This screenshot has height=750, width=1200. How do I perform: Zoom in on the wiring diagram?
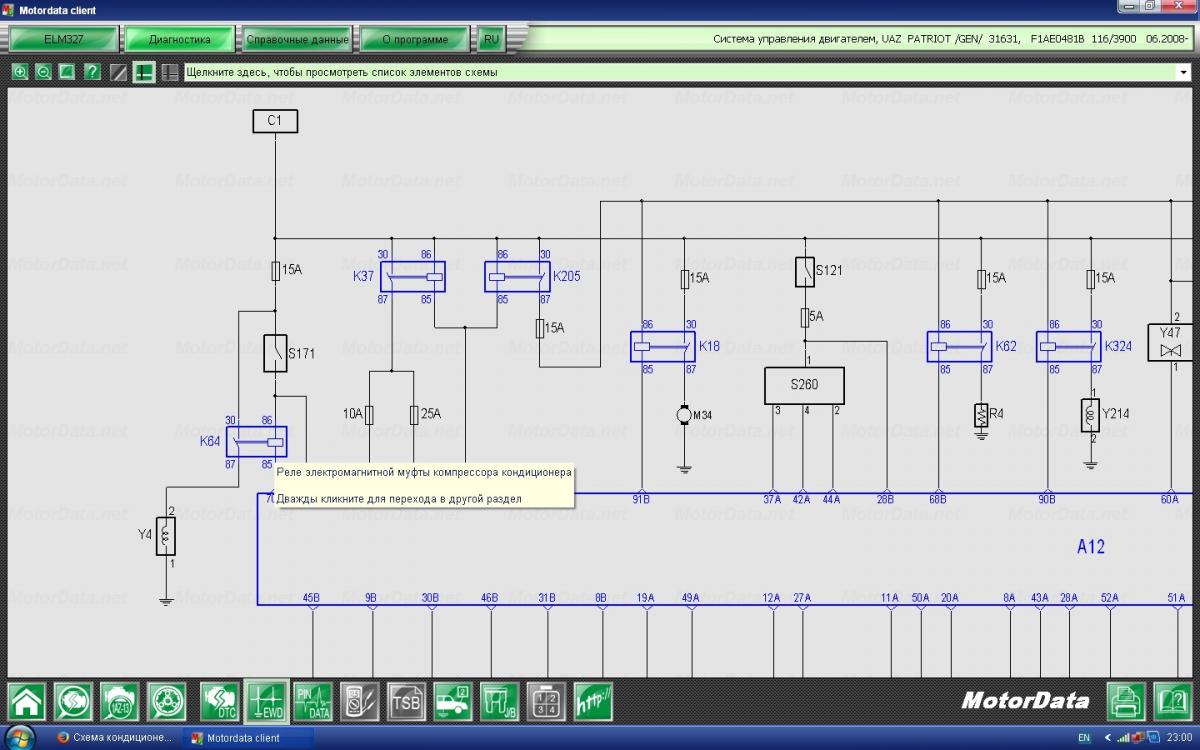tap(20, 72)
